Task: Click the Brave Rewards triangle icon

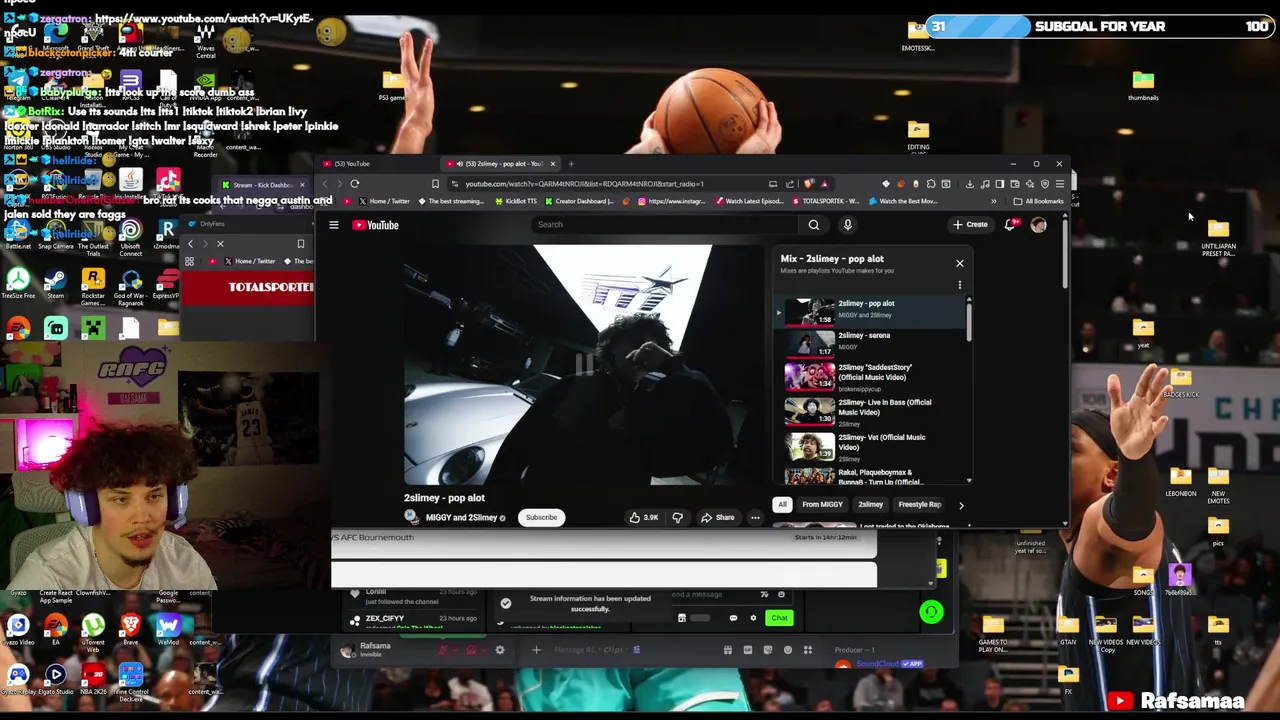Action: point(823,184)
